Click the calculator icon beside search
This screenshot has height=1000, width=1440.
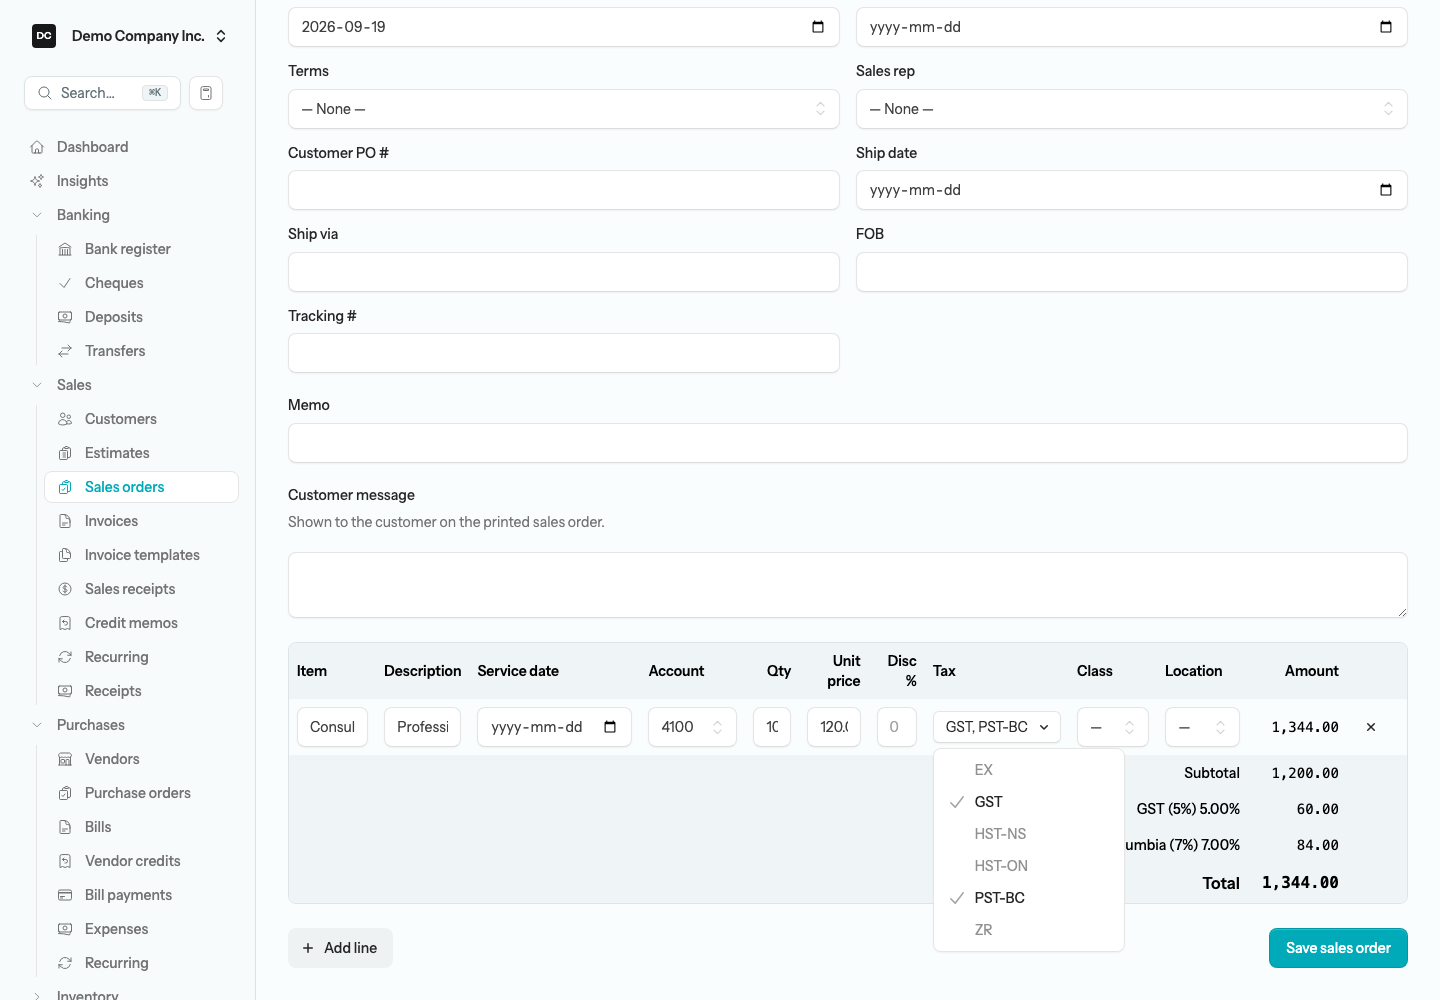pos(206,93)
